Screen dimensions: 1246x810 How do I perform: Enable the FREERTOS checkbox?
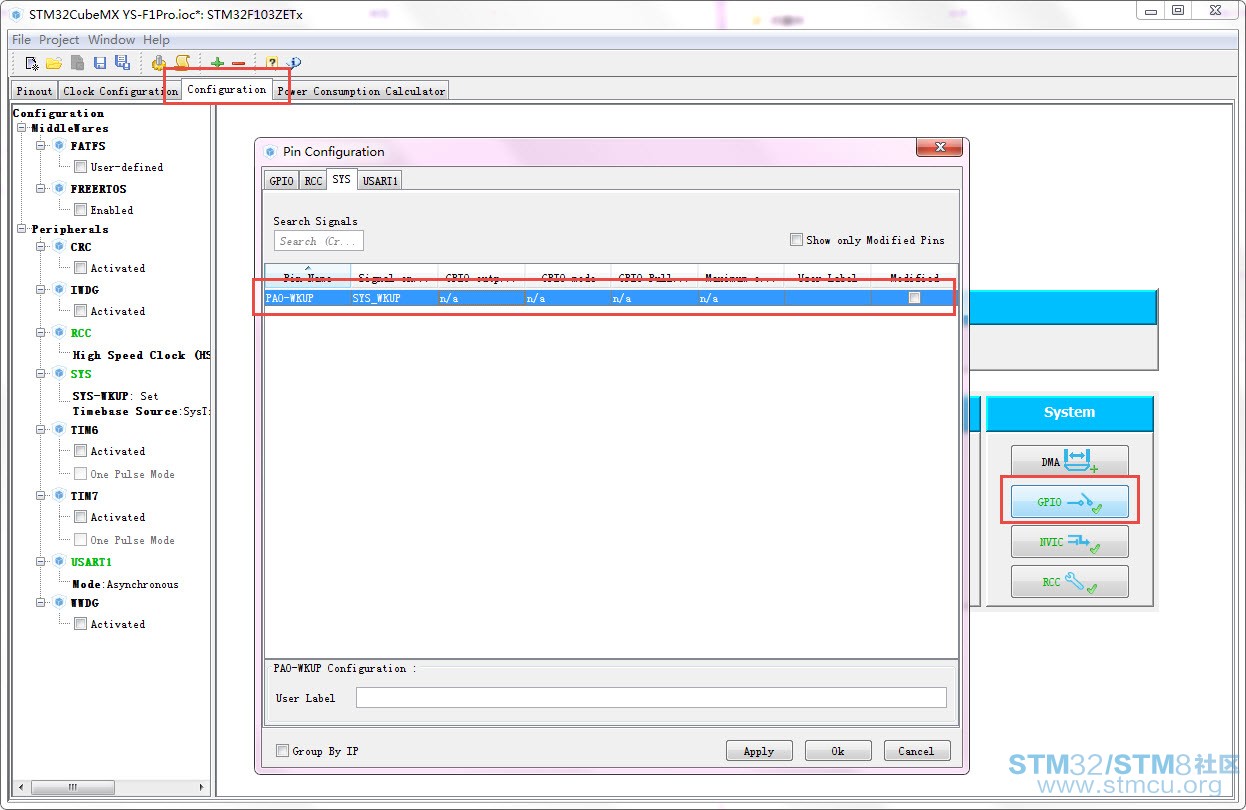pyautogui.click(x=80, y=210)
